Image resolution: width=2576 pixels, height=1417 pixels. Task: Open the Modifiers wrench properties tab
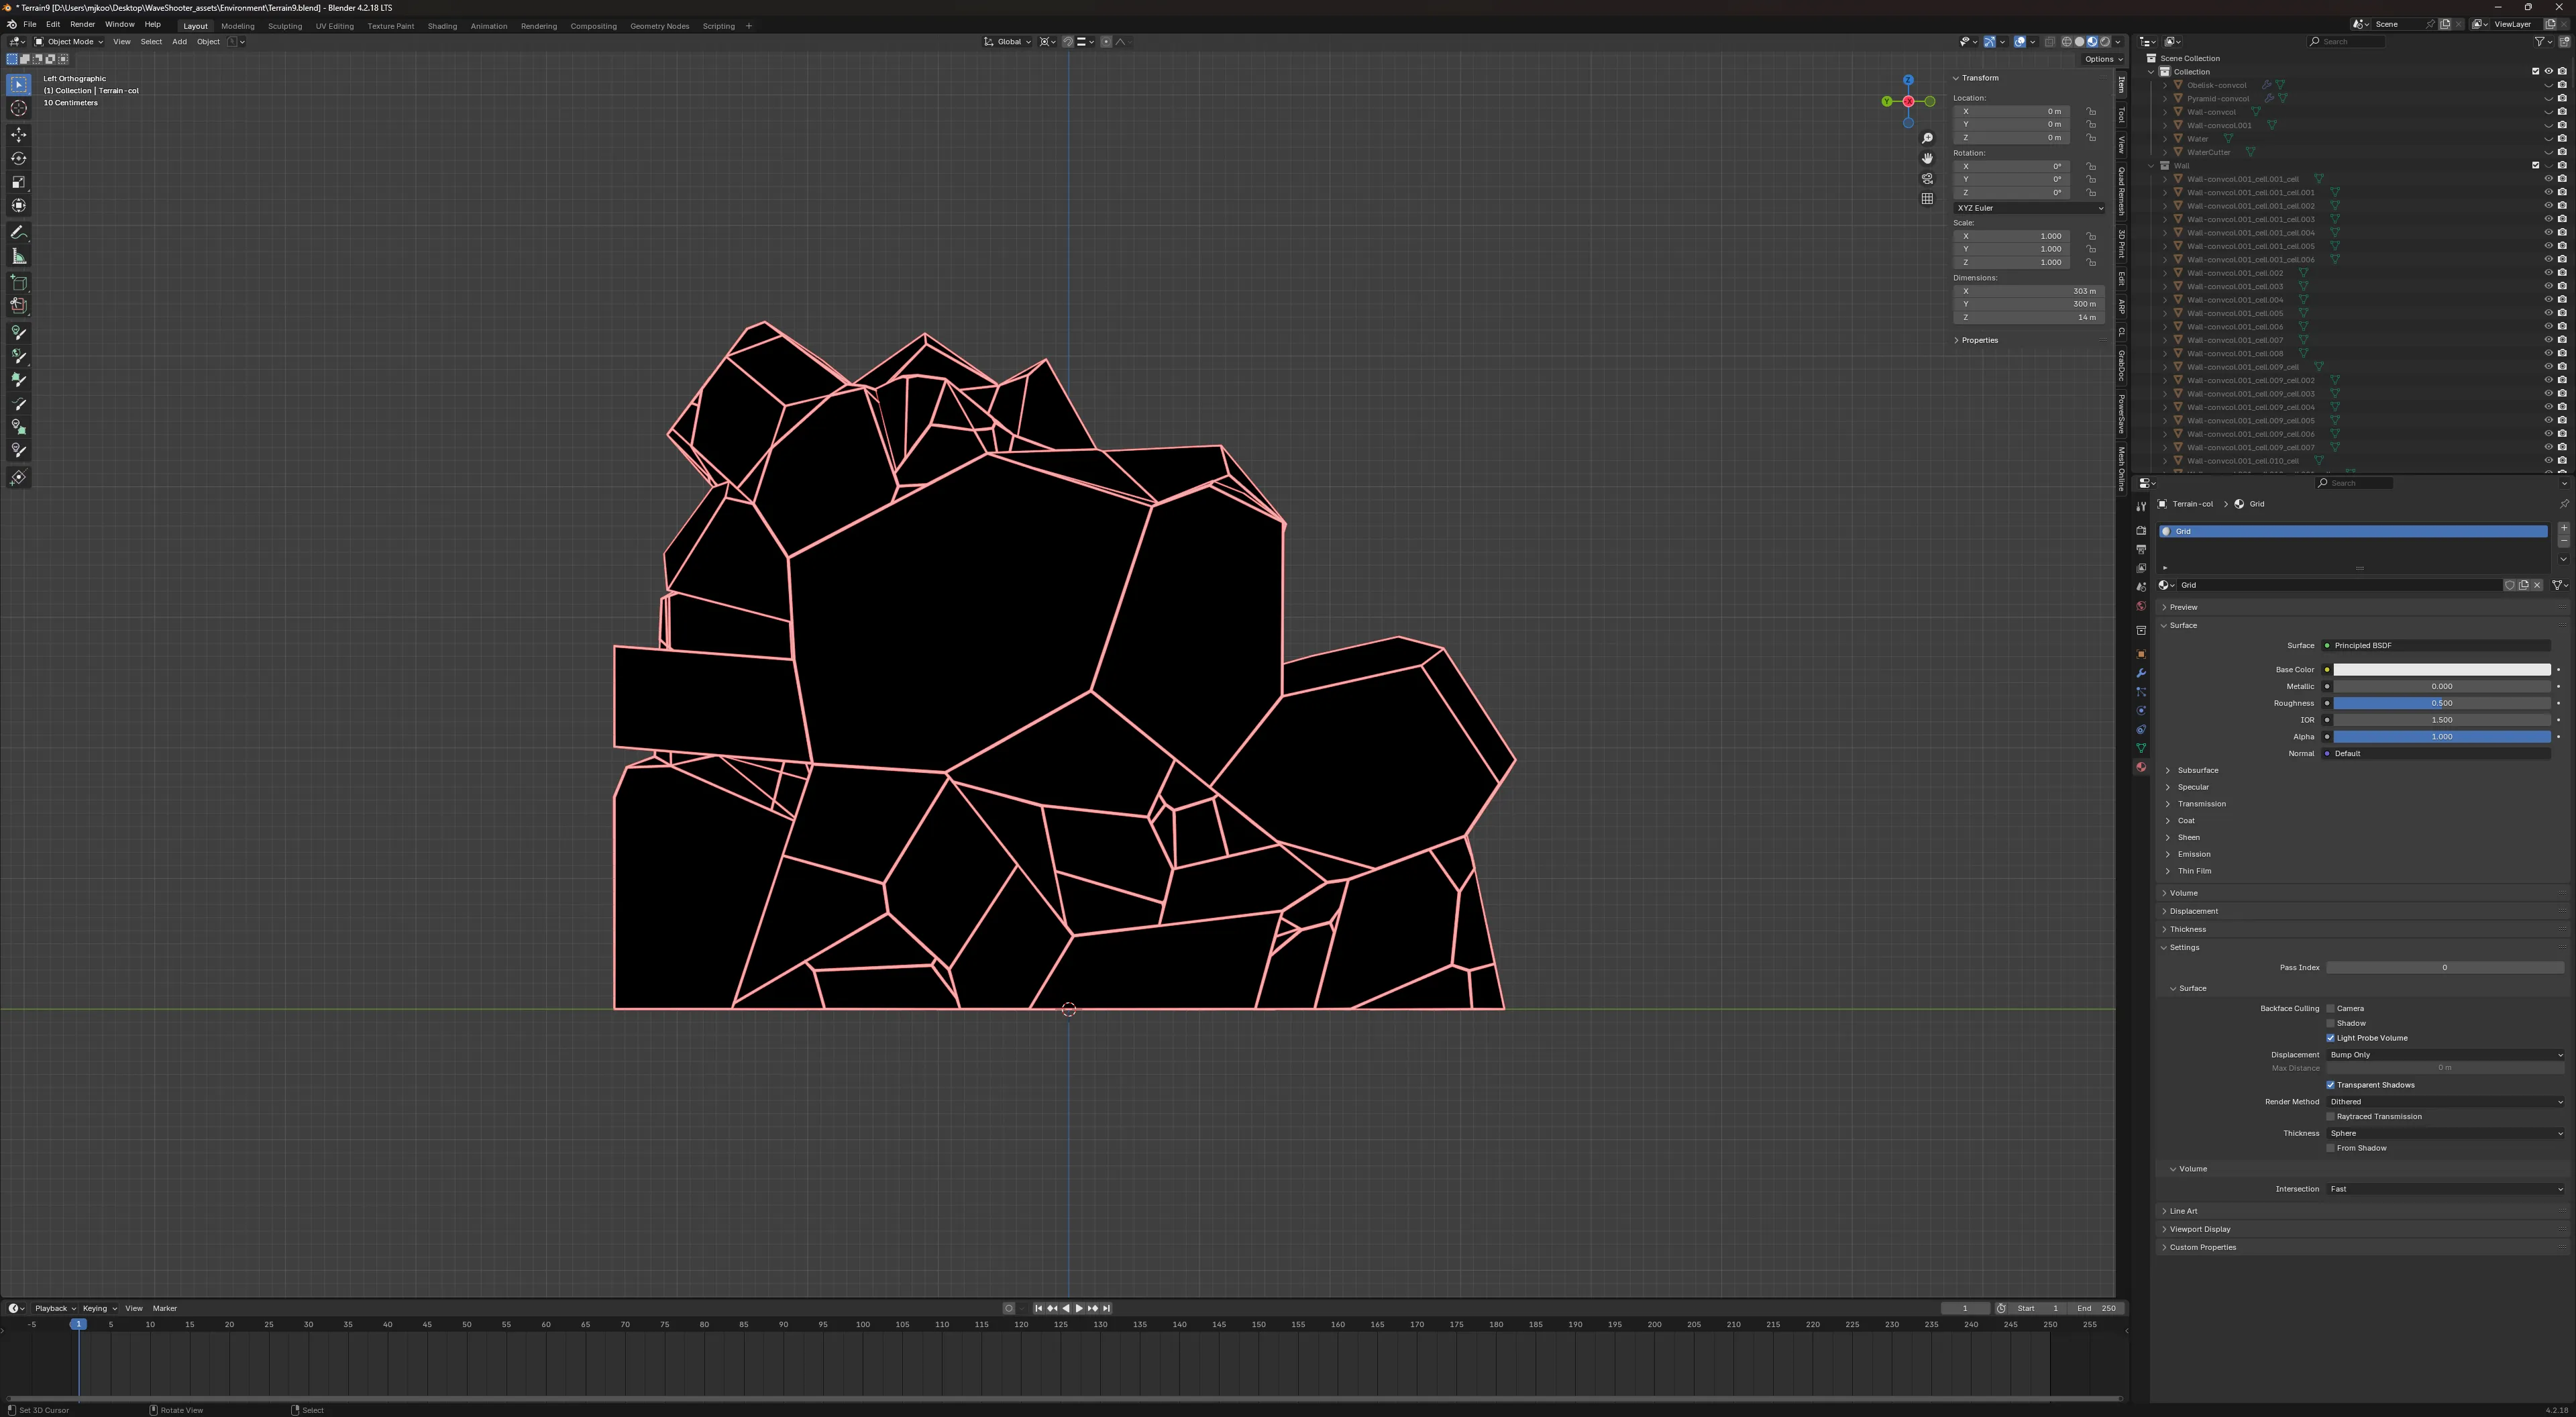[x=2141, y=673]
